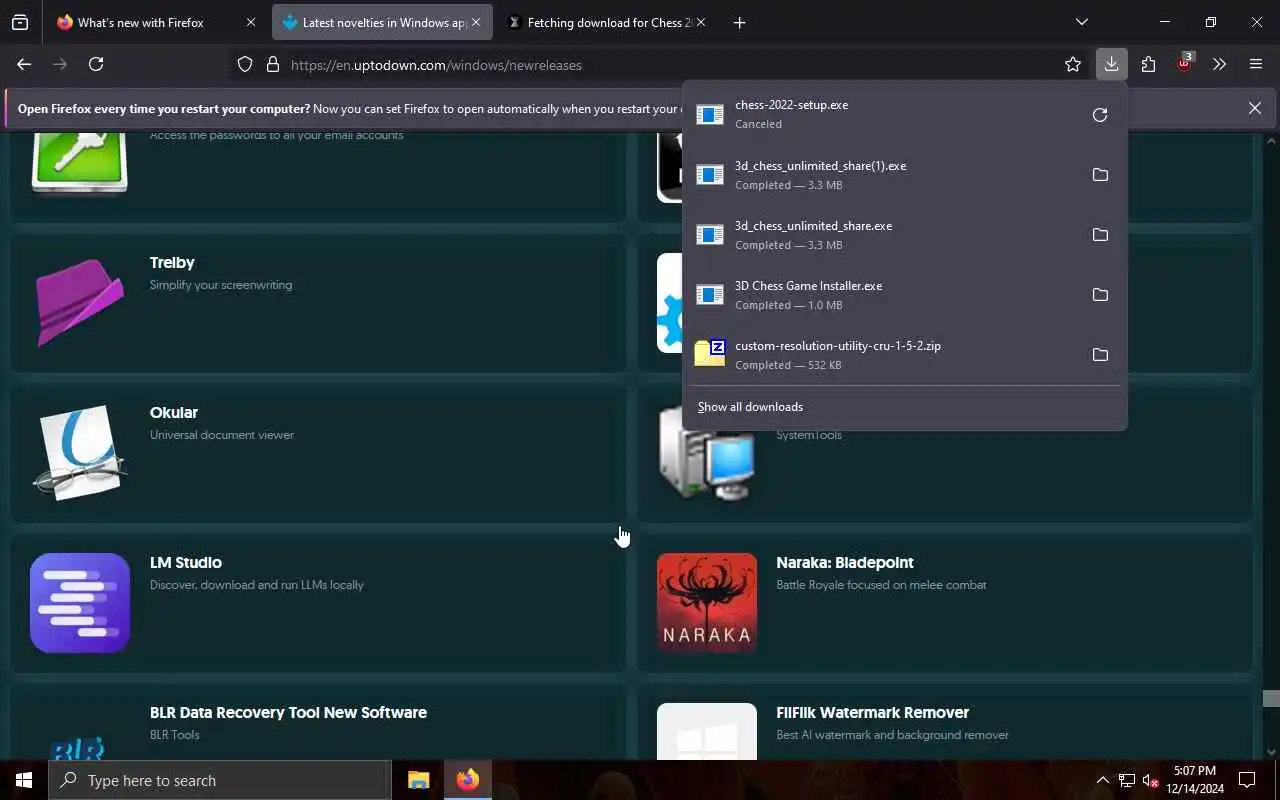1280x800 pixels.
Task: Open the taskbar notification center icon
Action: (x=1247, y=780)
